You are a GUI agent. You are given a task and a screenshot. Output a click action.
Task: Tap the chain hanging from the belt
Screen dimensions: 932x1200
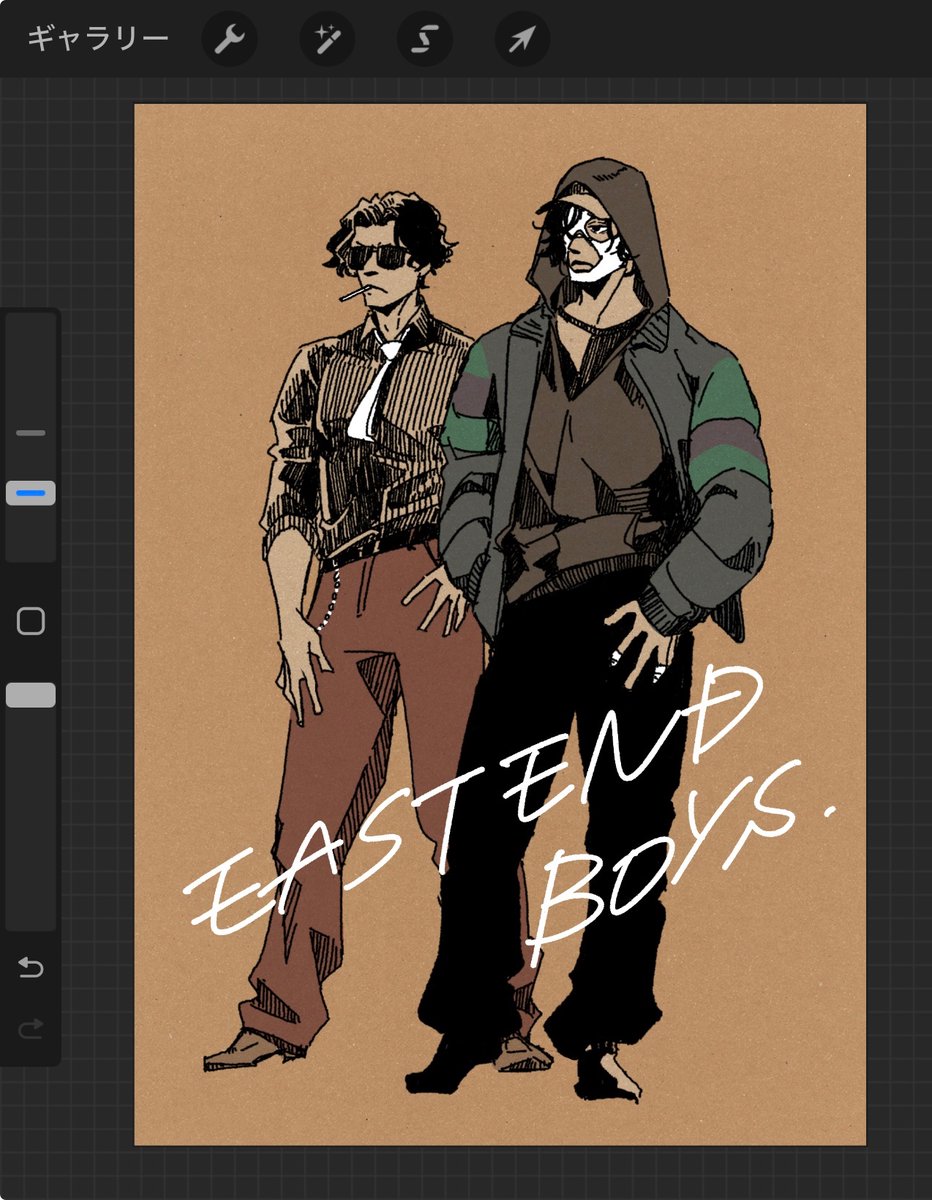[329, 600]
